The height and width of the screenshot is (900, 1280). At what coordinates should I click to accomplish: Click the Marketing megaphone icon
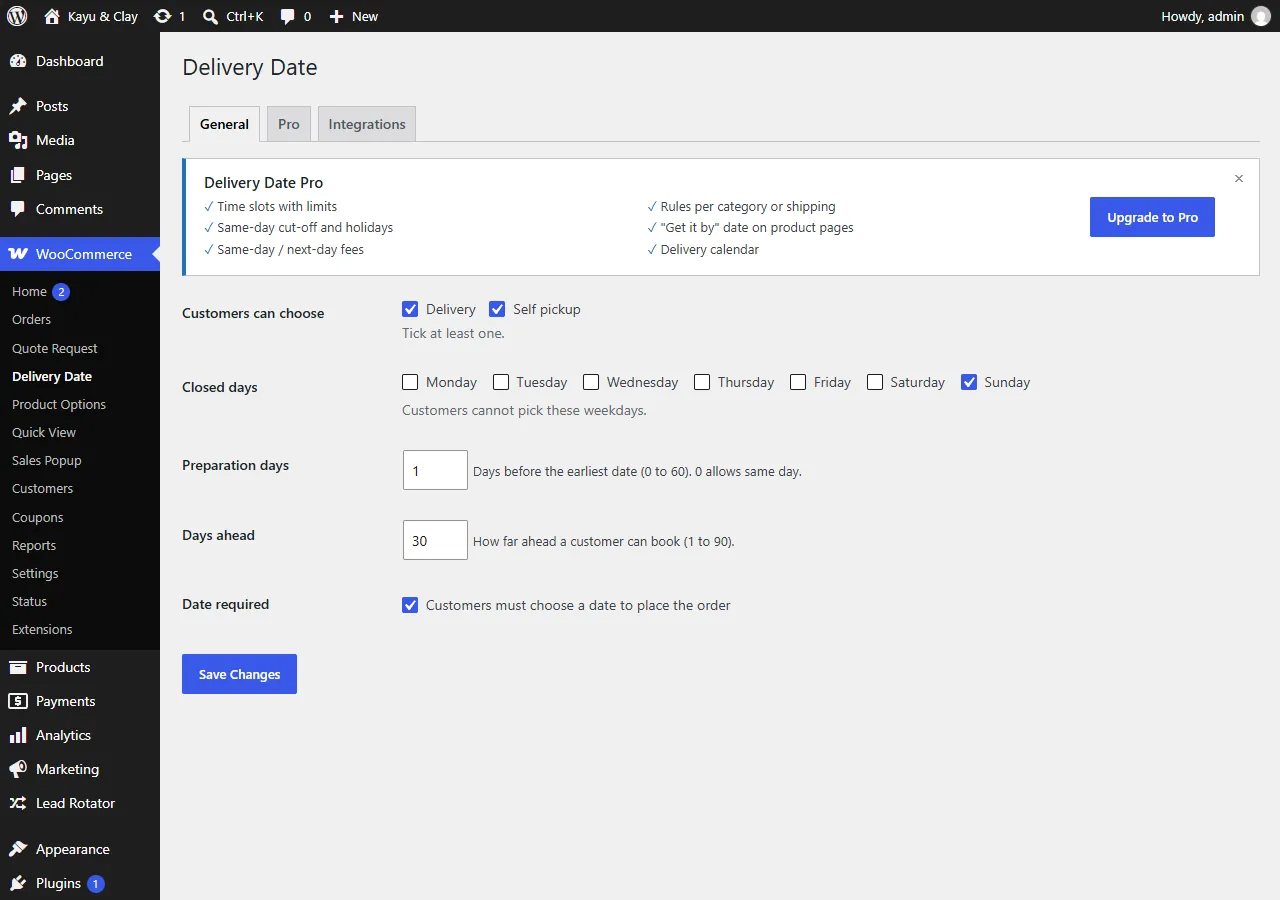[18, 769]
